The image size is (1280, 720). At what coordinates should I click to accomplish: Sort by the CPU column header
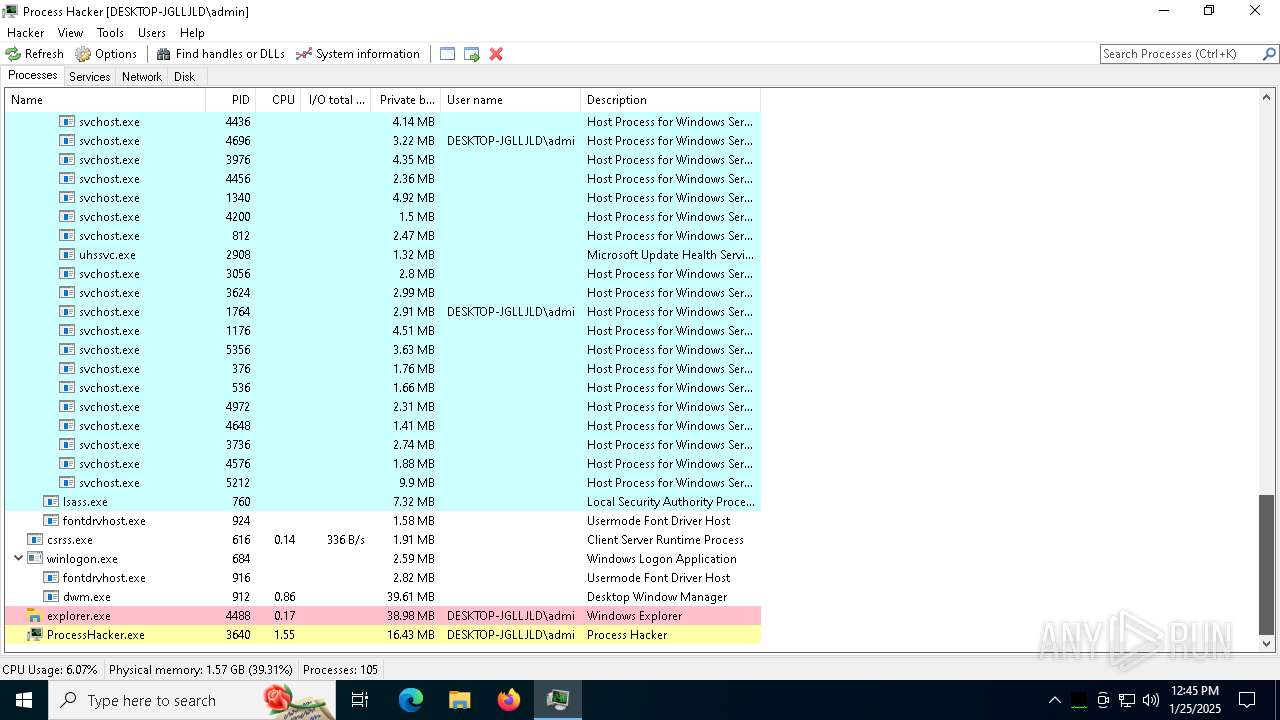[278, 100]
